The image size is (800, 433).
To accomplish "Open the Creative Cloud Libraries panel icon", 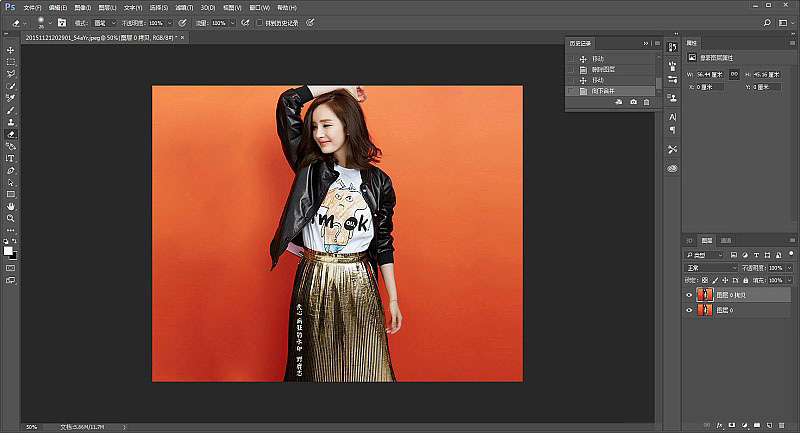I will [672, 168].
